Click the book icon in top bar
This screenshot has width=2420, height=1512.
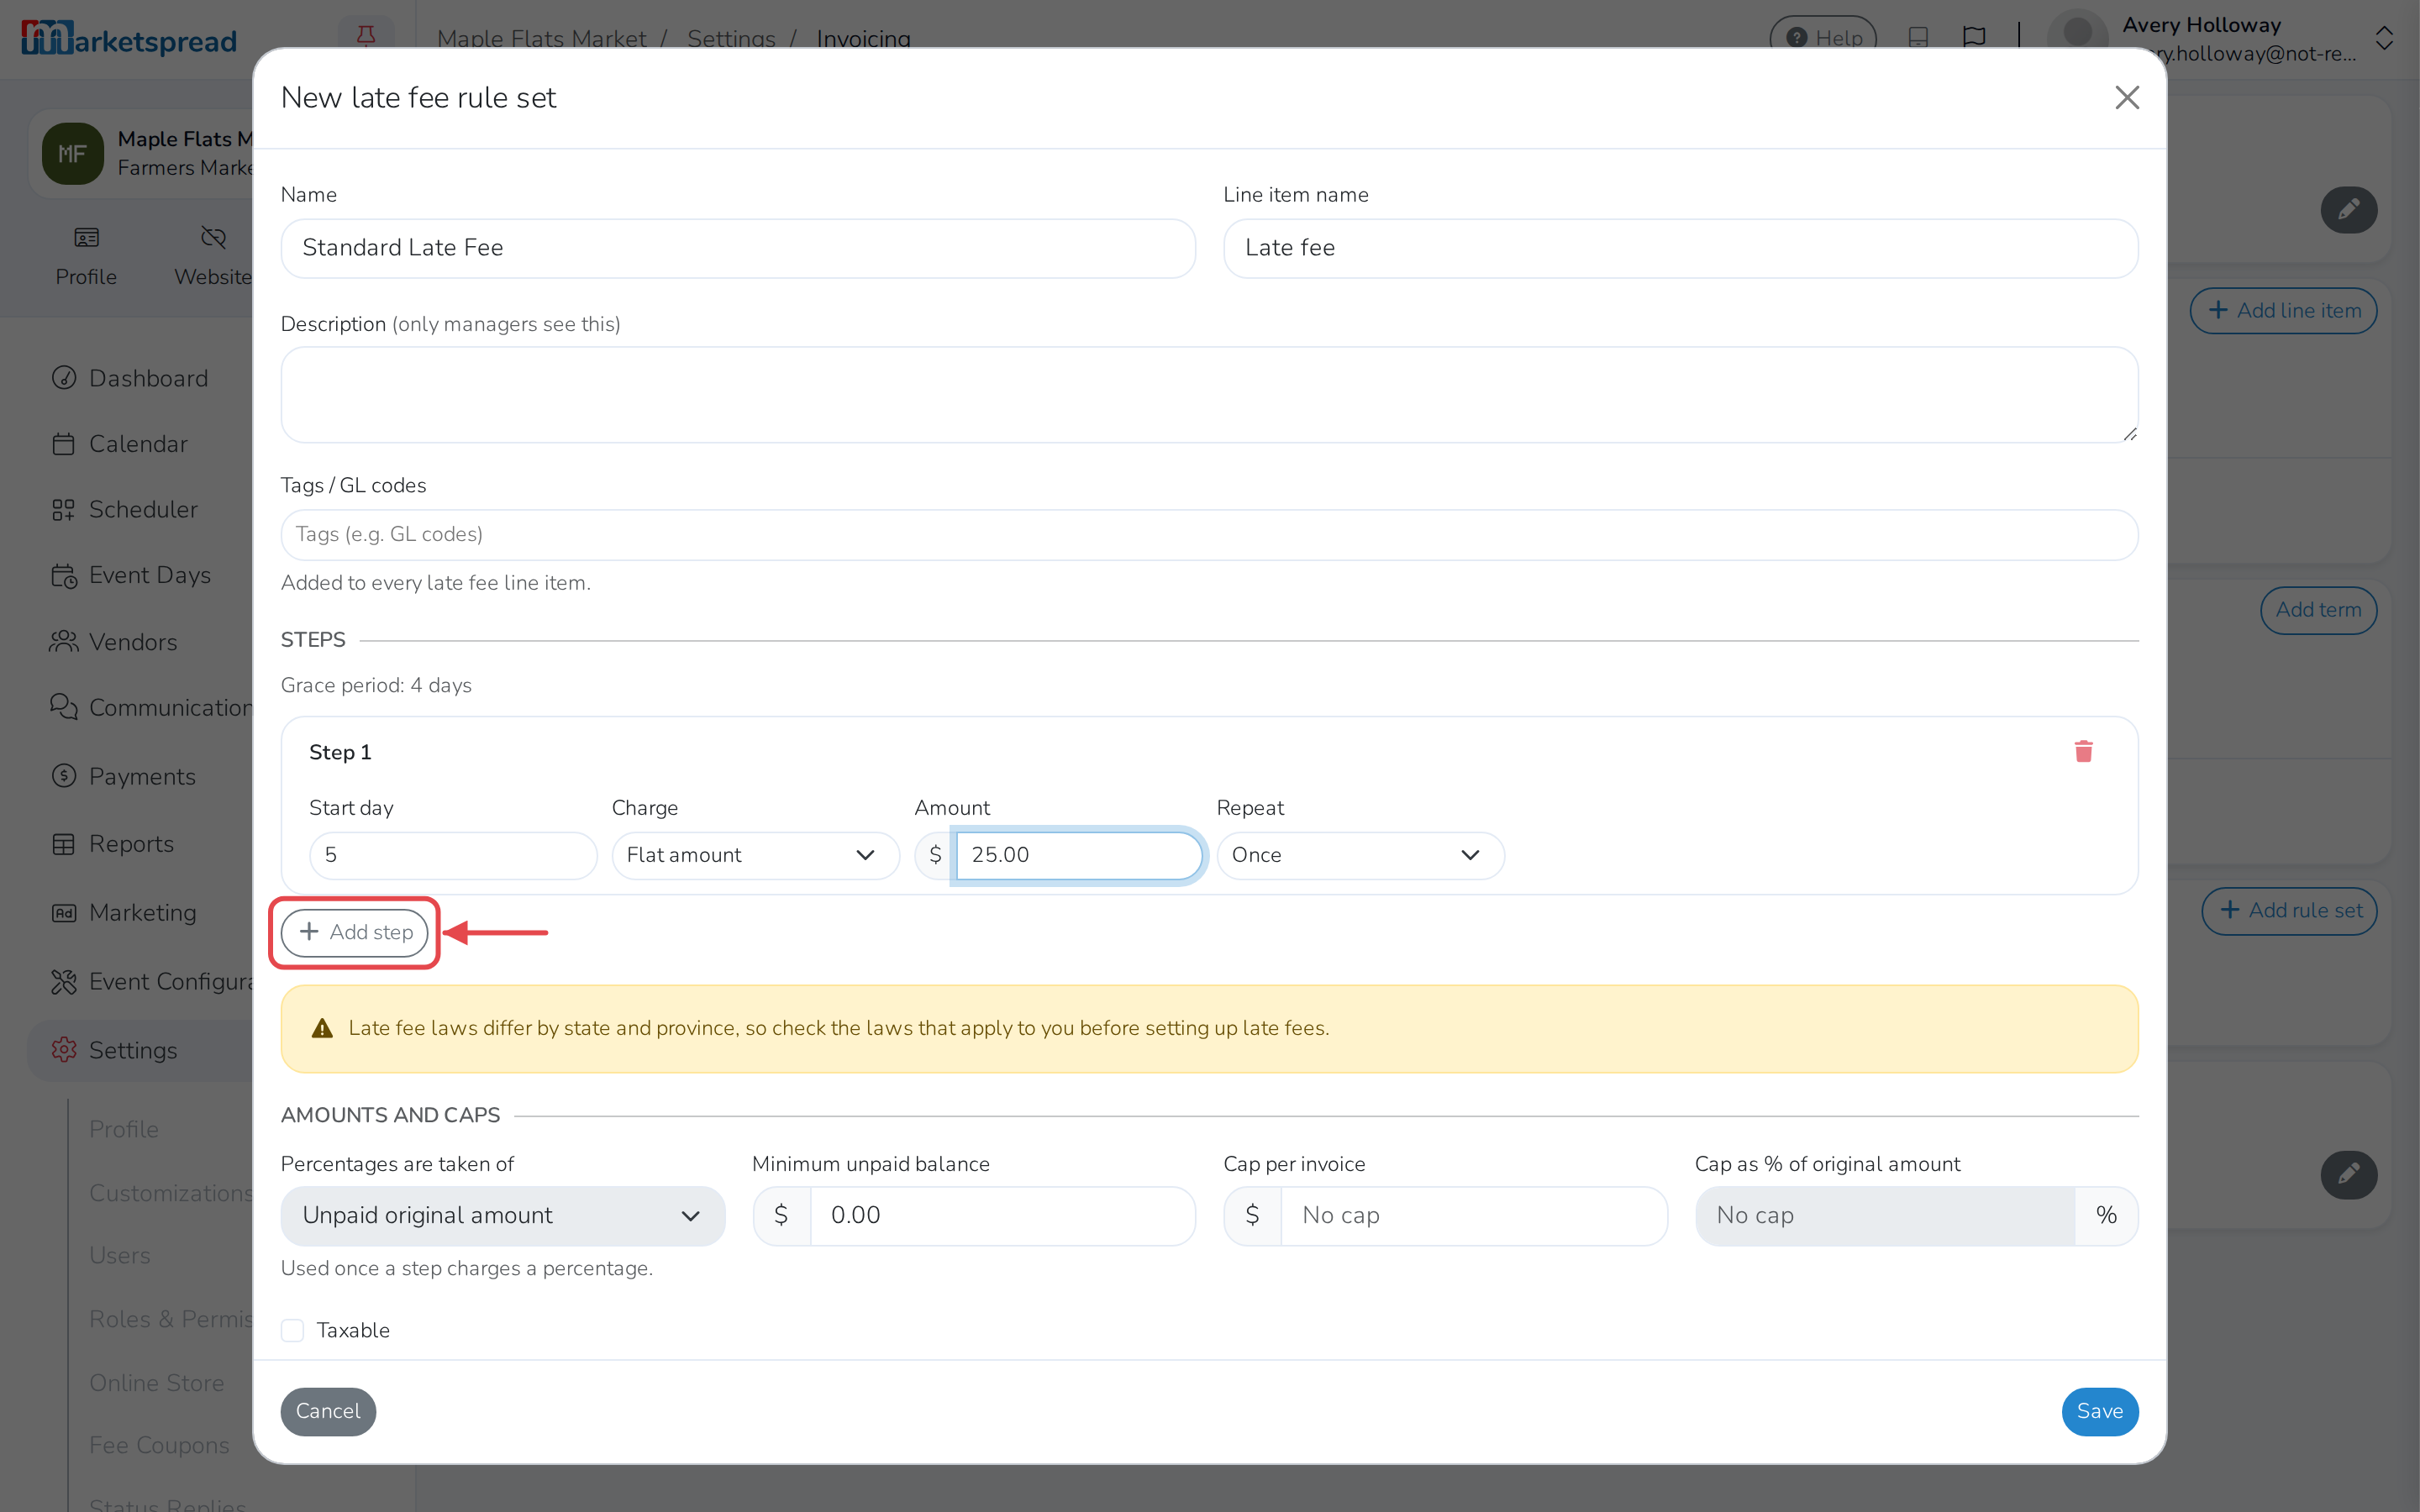click(x=1918, y=38)
